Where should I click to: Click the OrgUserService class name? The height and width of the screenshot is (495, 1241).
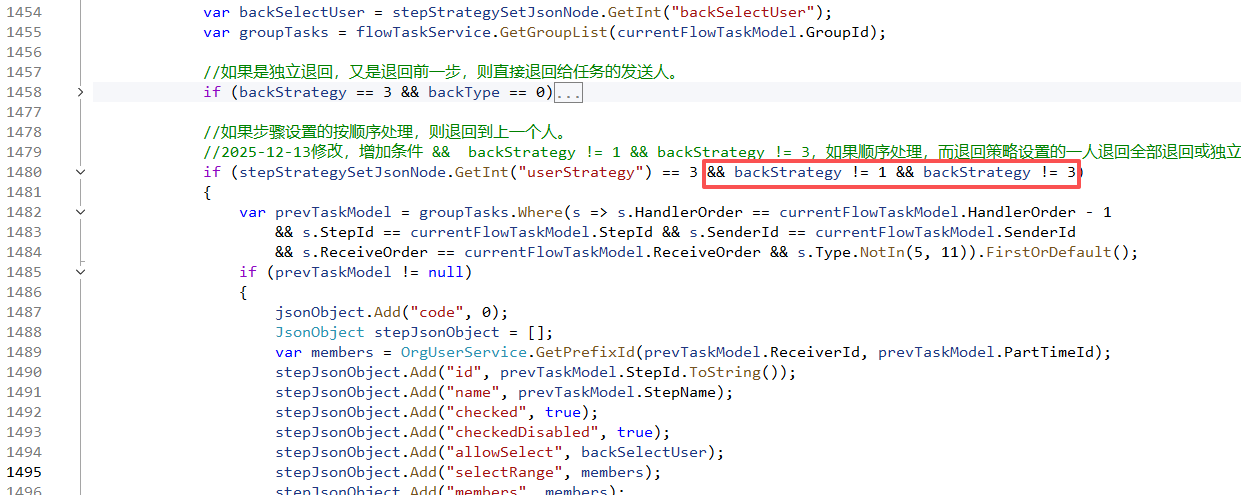[x=450, y=352]
